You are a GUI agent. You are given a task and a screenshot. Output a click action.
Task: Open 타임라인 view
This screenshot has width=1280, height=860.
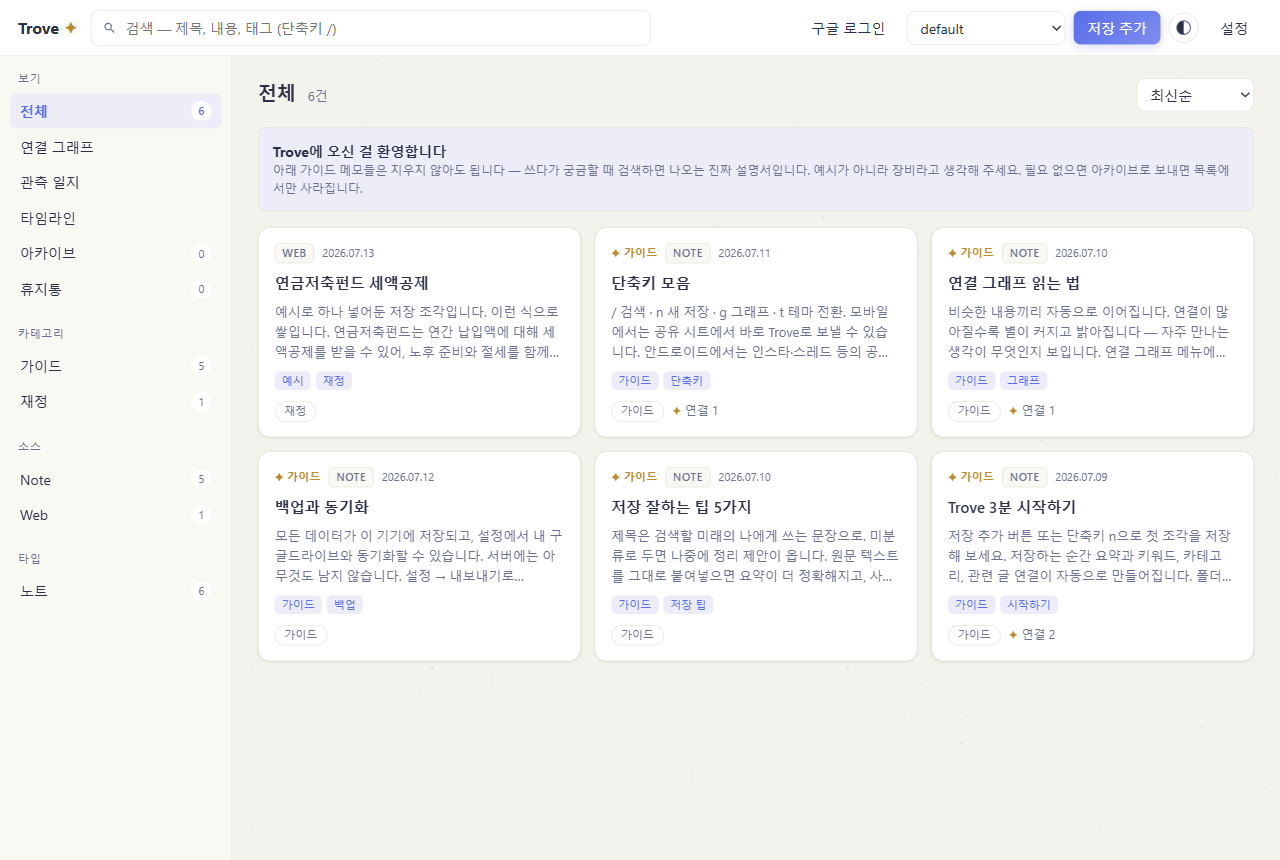point(116,218)
